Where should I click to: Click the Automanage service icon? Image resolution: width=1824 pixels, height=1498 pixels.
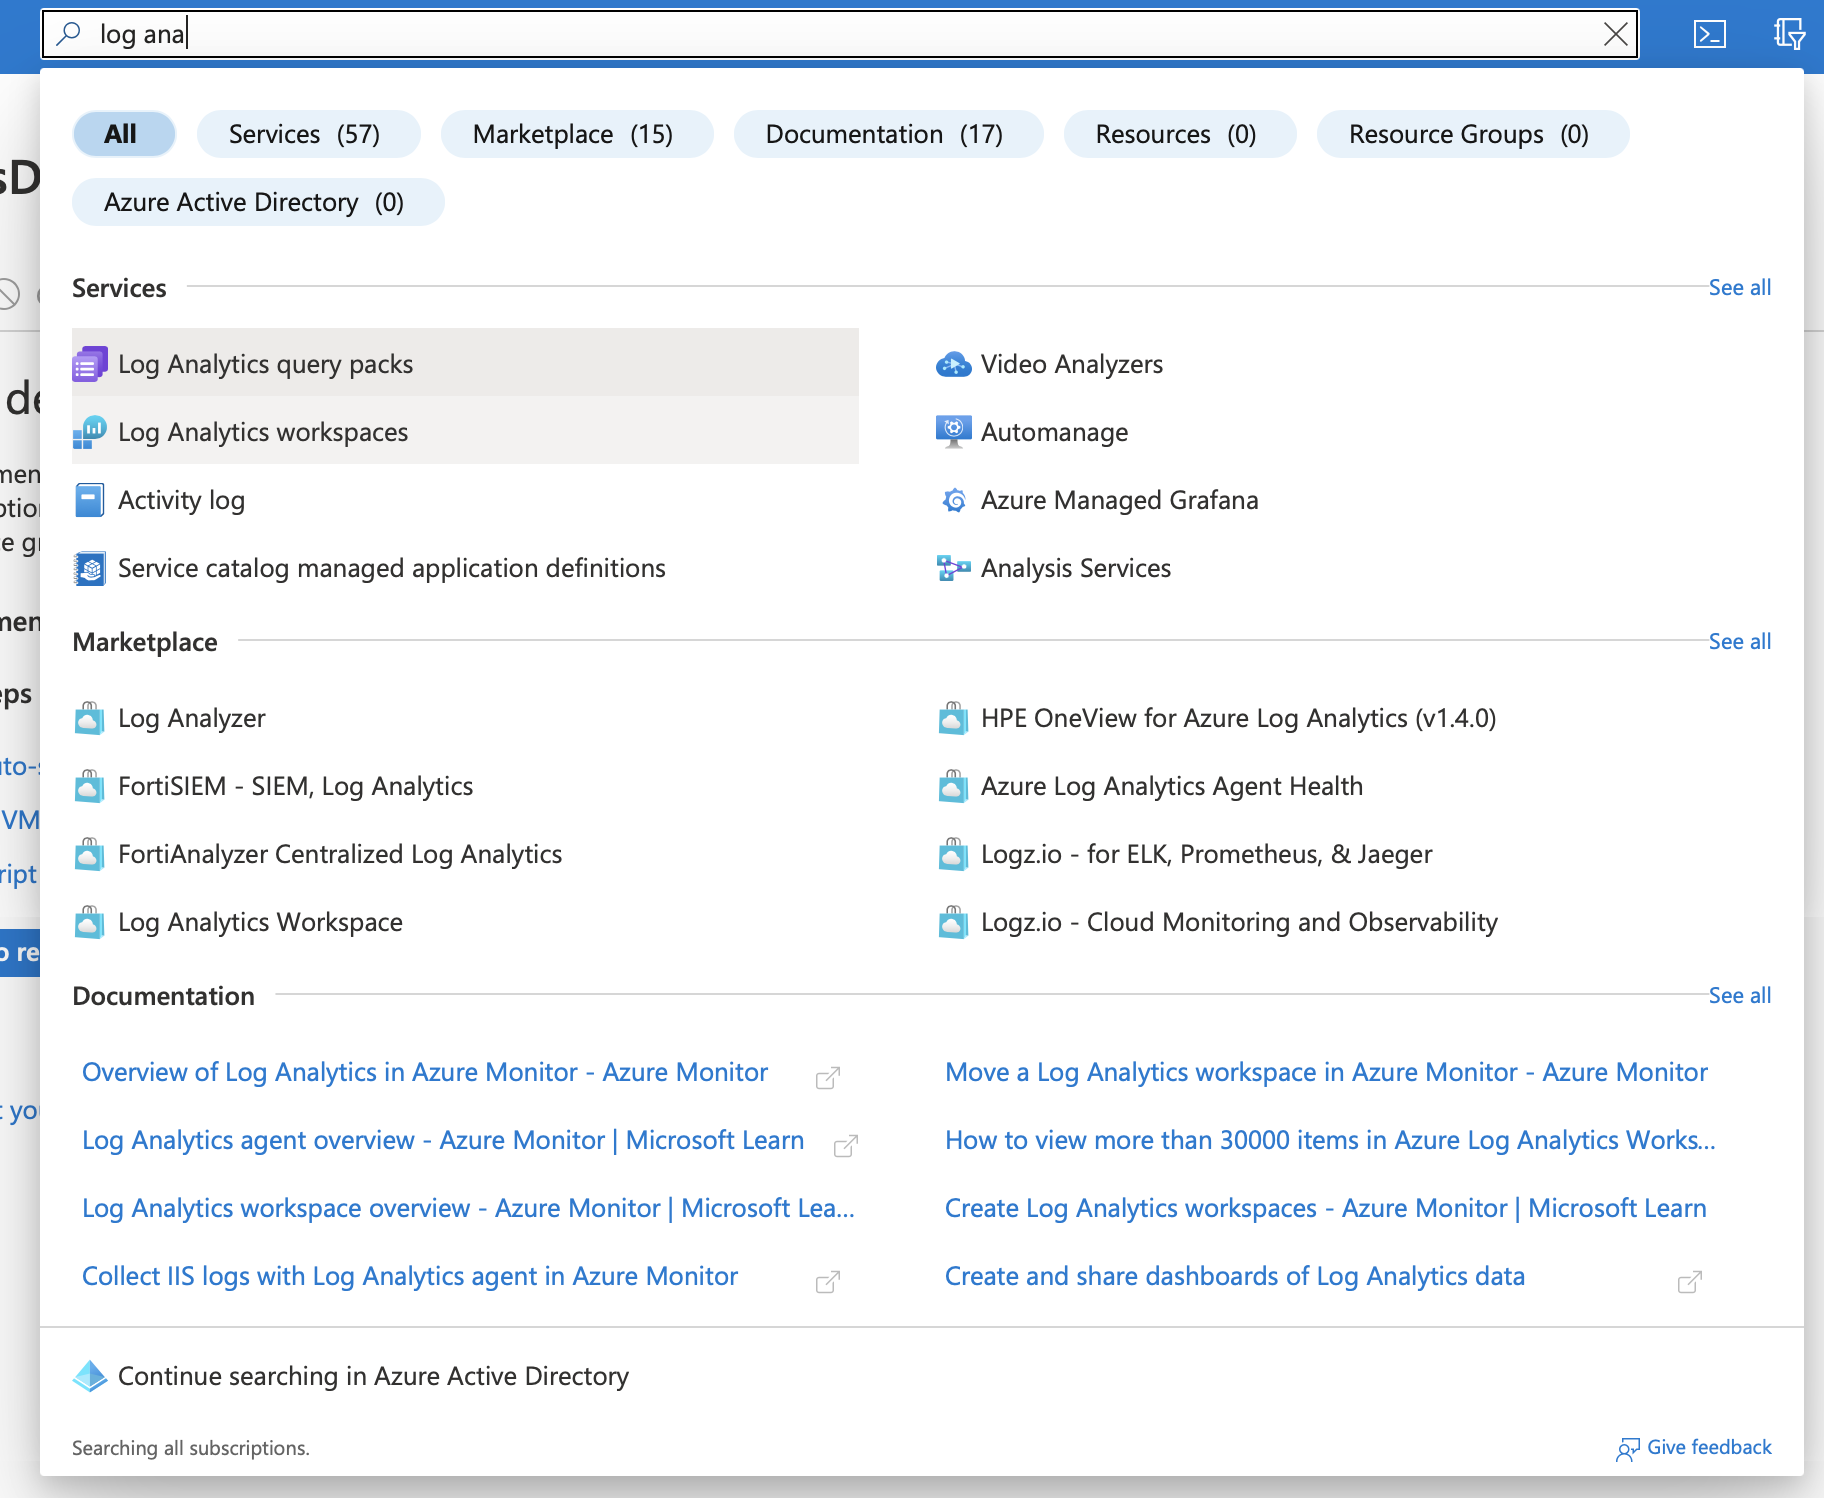(x=953, y=432)
